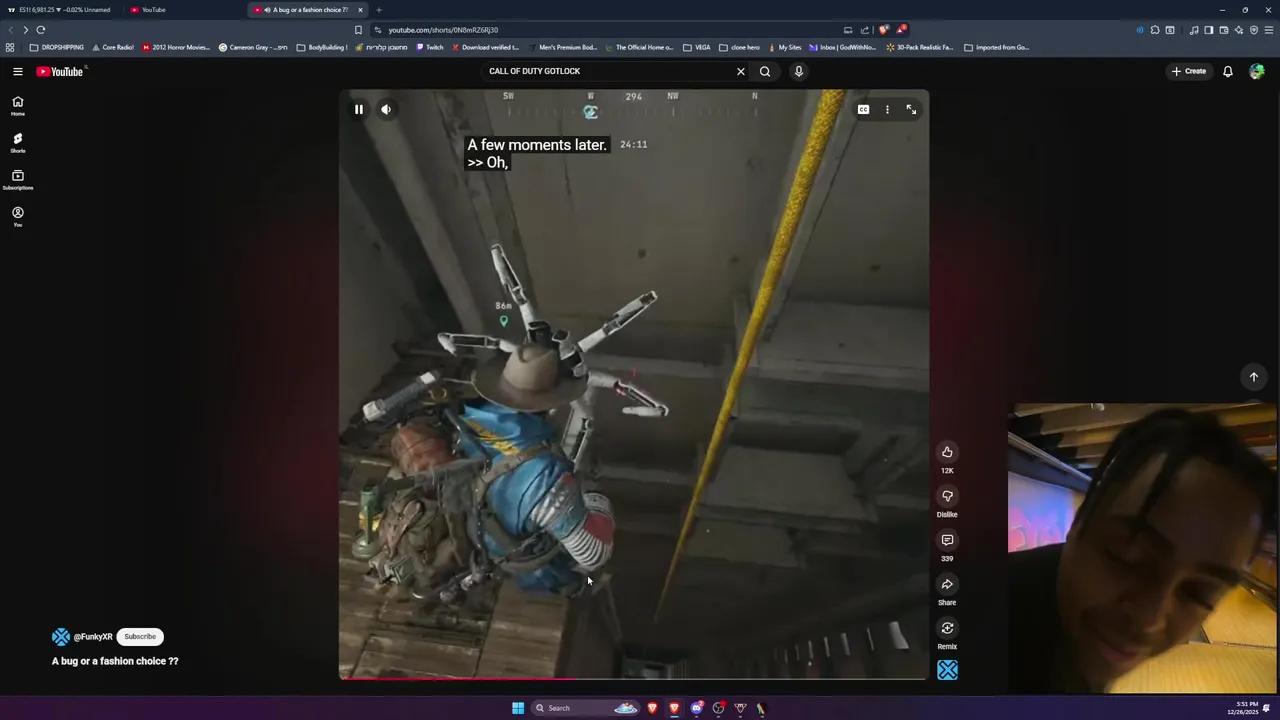Open comments showing 339

point(947,540)
